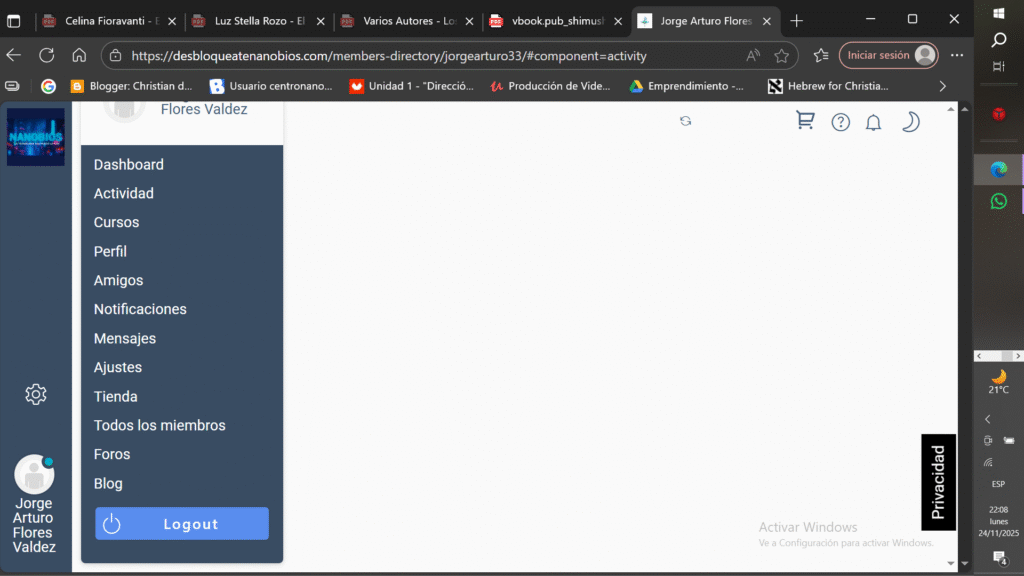Toggle dark mode with the moon icon

(910, 122)
